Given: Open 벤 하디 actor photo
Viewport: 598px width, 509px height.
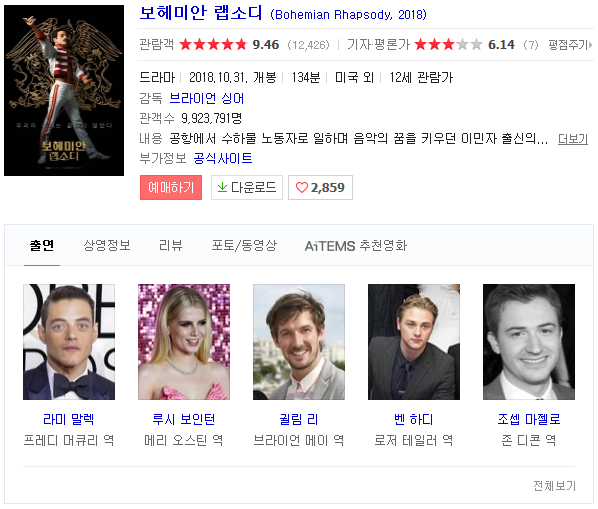Looking at the screenshot, I should [x=414, y=342].
